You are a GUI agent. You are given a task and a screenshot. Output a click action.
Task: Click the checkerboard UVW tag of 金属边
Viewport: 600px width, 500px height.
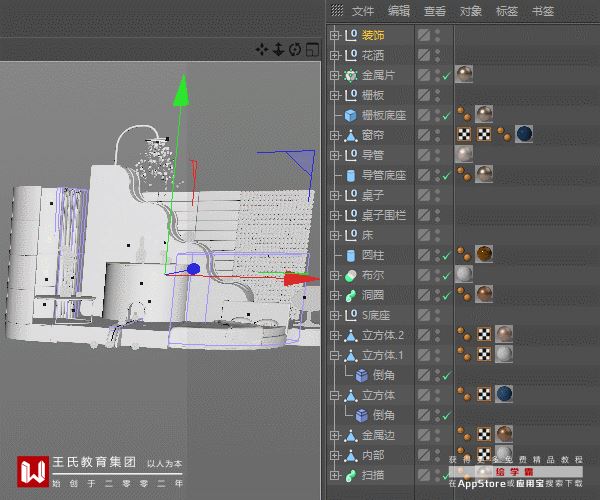(x=484, y=434)
